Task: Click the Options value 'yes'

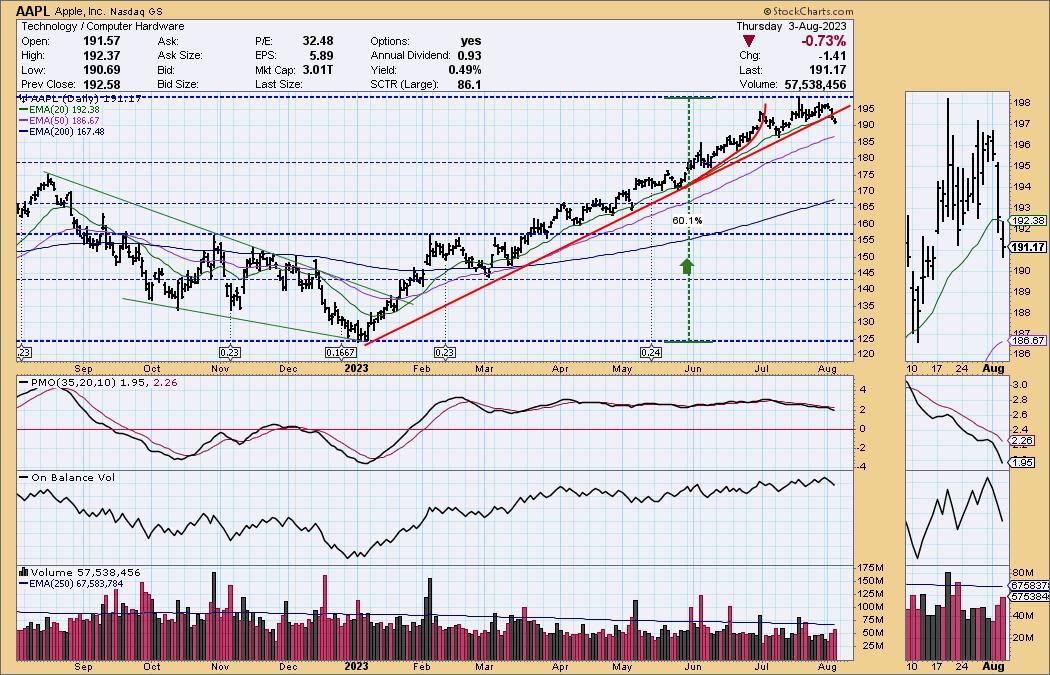Action: pos(471,41)
